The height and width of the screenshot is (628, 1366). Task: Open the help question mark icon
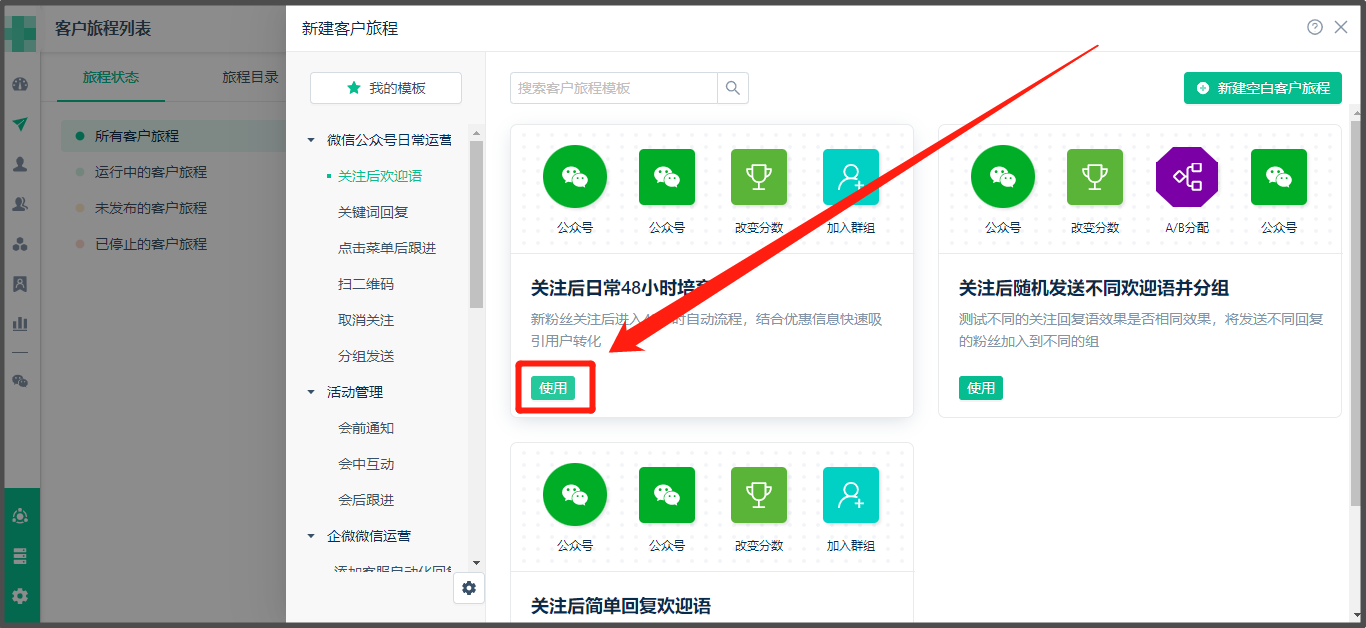[x=1315, y=28]
